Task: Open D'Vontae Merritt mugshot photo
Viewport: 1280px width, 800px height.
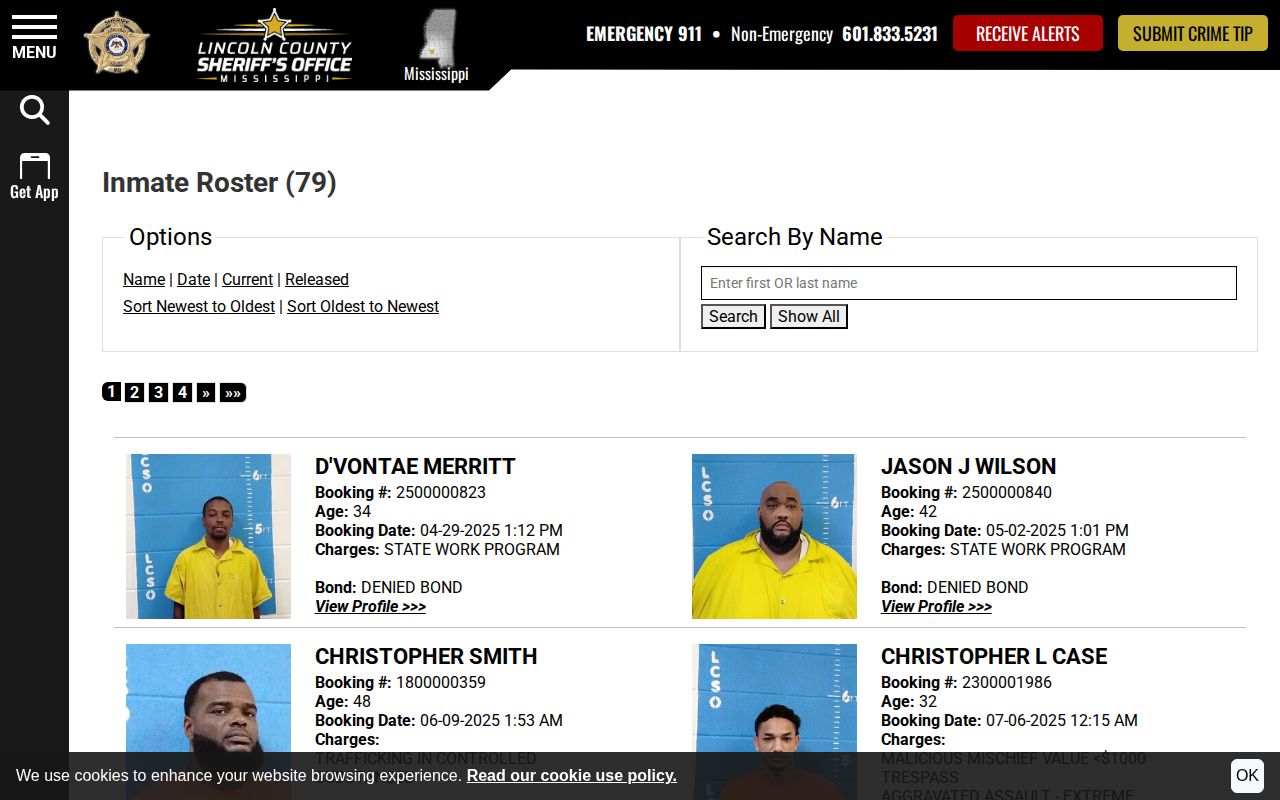Action: pos(208,536)
